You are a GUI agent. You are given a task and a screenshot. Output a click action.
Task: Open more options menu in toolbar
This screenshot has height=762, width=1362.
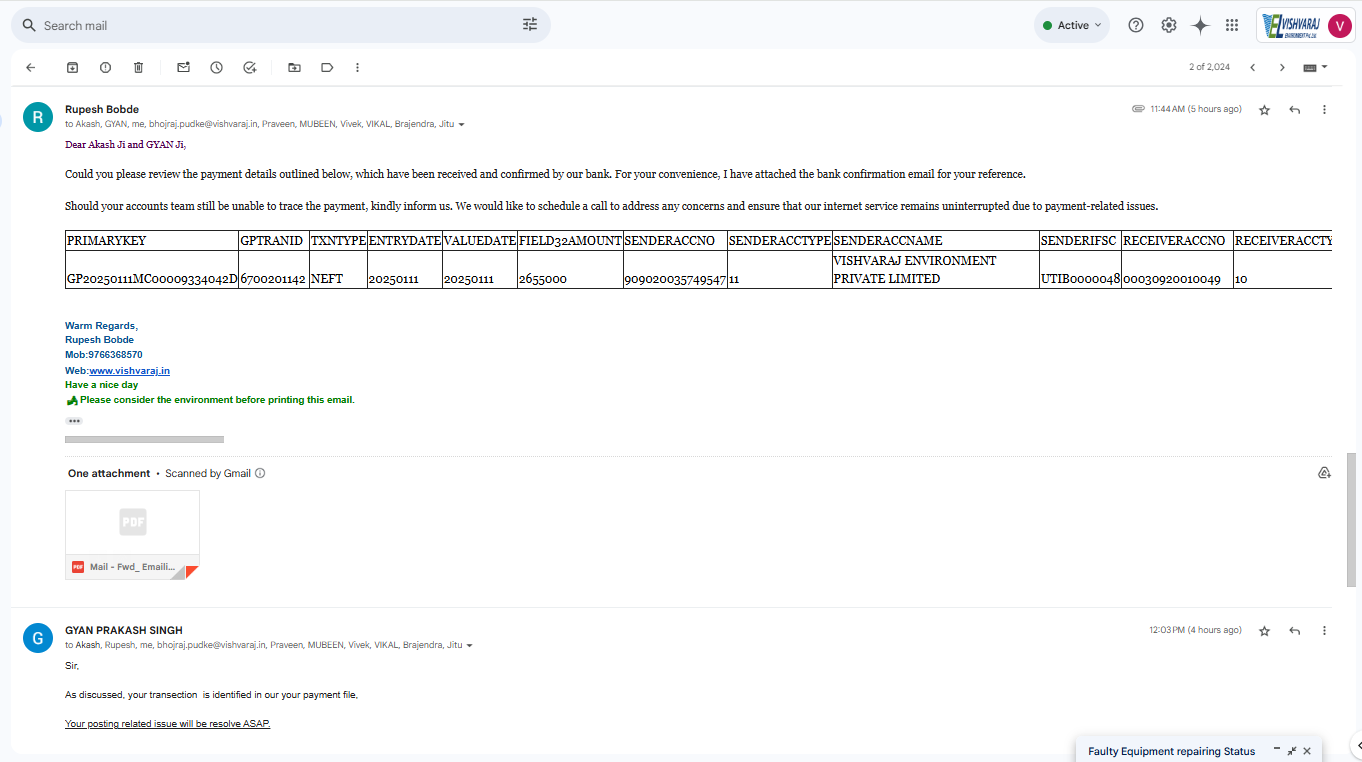click(x=357, y=68)
